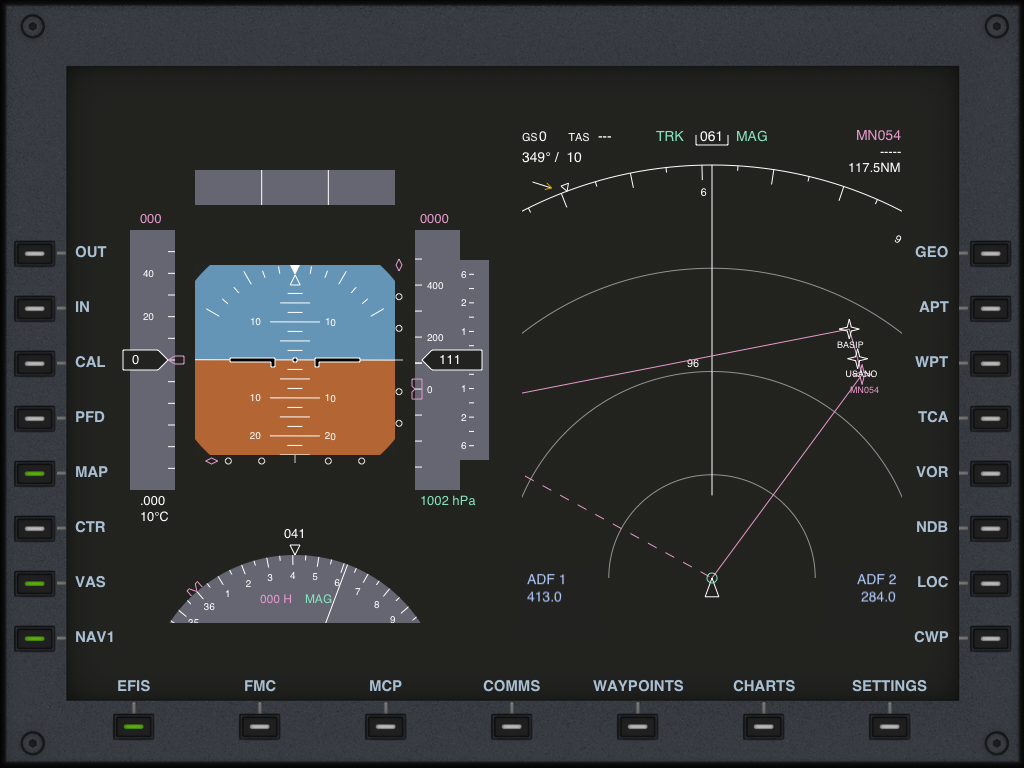
Task: Tap the yellow wind direction arrow
Action: (542, 185)
